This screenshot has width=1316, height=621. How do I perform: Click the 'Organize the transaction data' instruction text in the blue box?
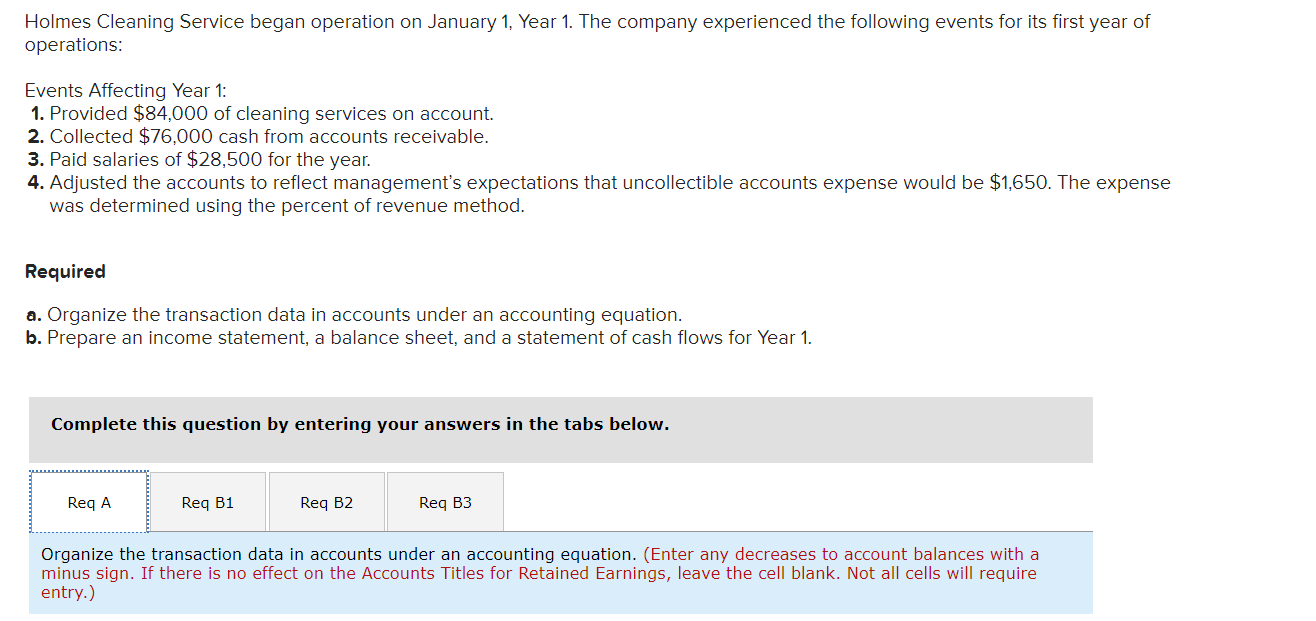click(339, 554)
